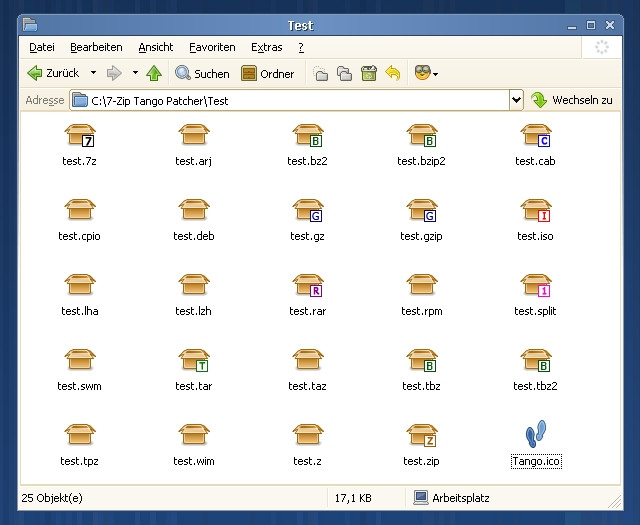Select the test.tar archive icon

(194, 361)
